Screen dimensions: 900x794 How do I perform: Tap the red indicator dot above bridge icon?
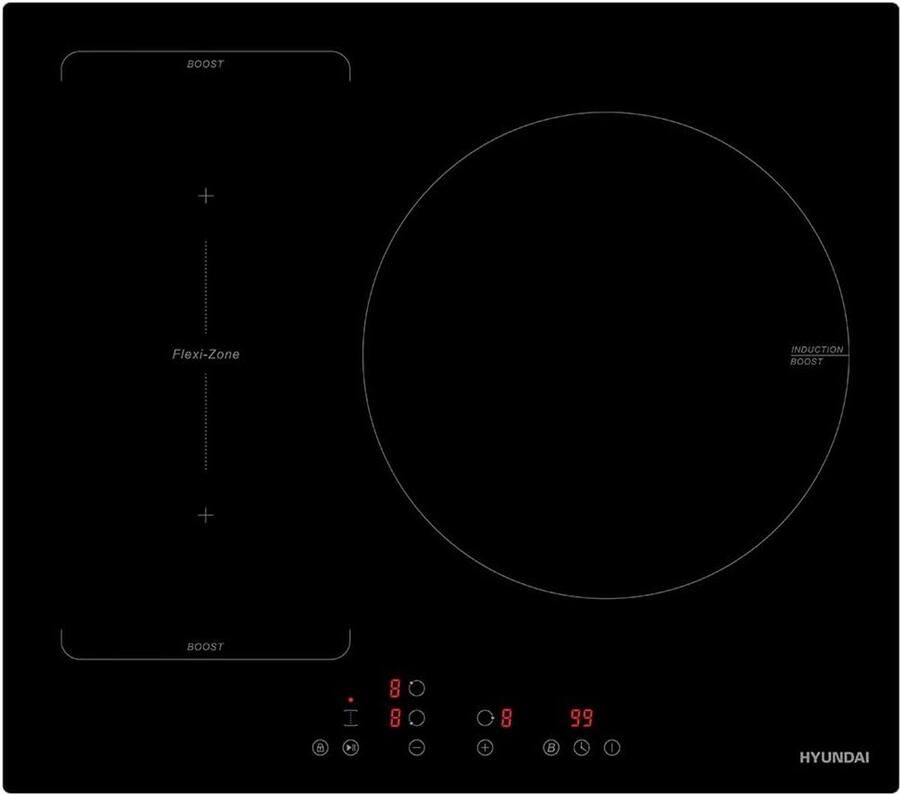pyautogui.click(x=351, y=700)
